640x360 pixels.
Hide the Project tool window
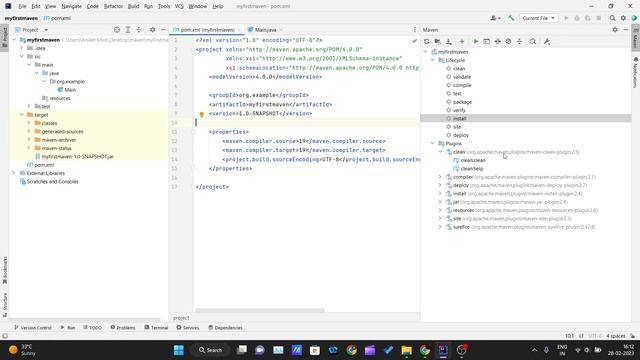click(x=163, y=30)
